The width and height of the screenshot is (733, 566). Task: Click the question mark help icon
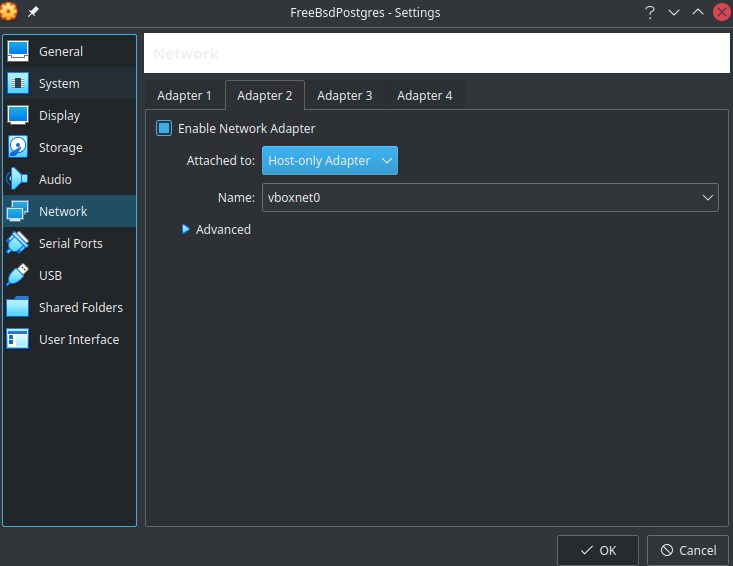coord(649,12)
